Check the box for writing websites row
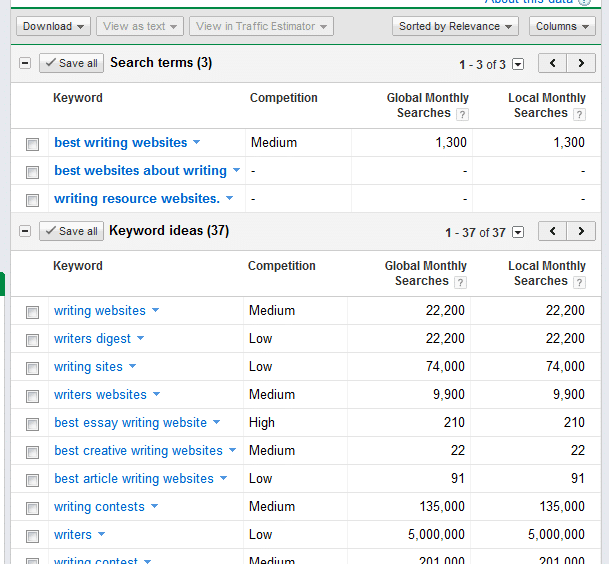 (32, 312)
